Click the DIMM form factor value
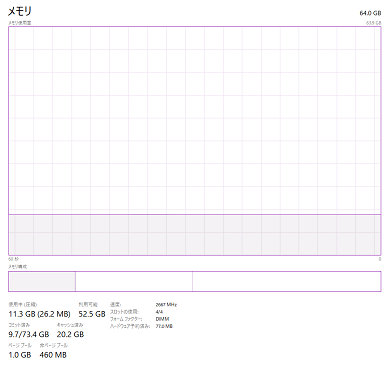This screenshot has width=388, height=366. [162, 319]
